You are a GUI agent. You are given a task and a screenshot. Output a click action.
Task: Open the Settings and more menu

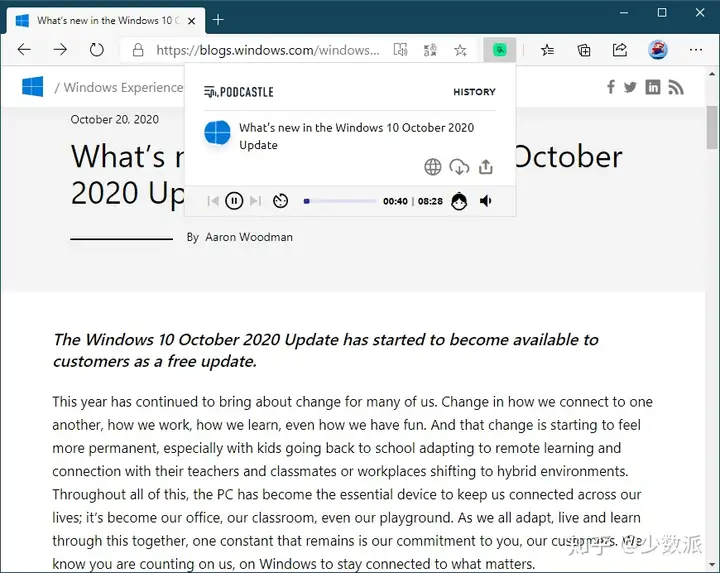(696, 50)
